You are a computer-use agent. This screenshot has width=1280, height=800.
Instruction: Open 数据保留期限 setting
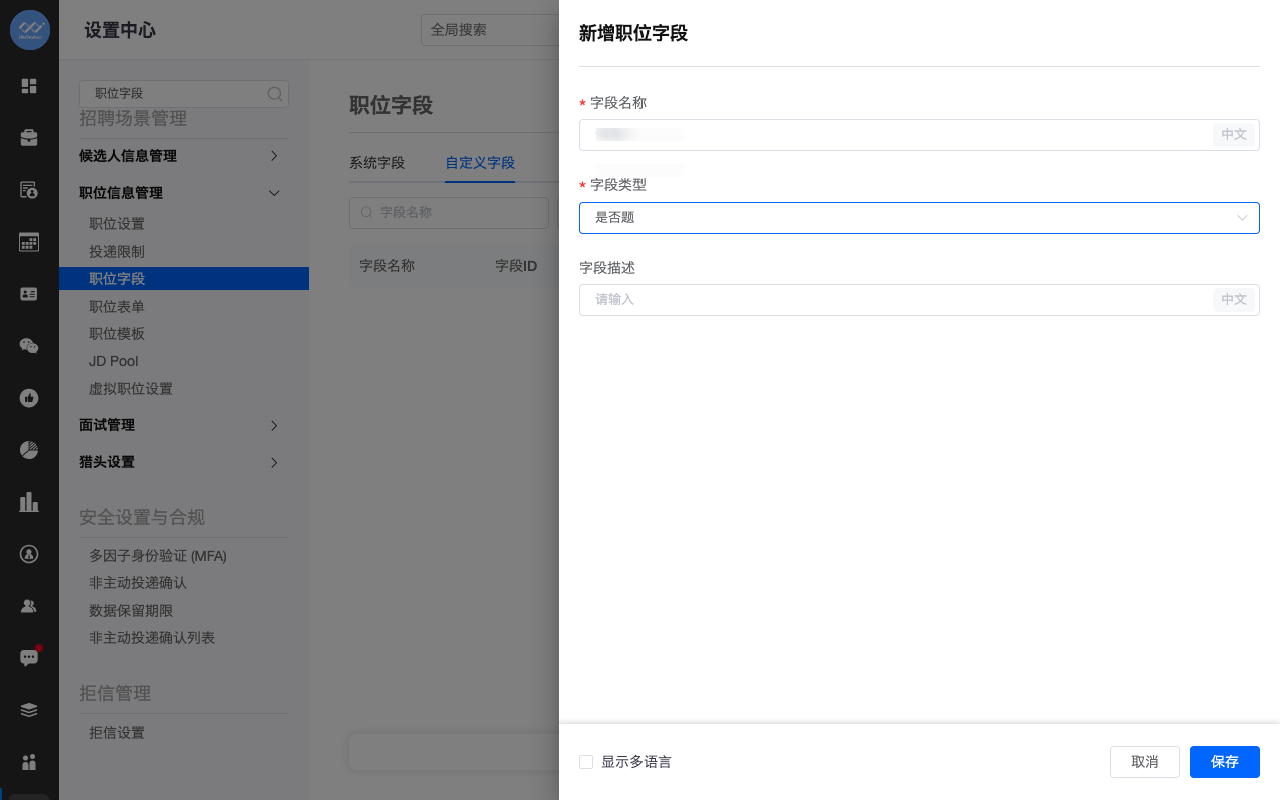[131, 611]
